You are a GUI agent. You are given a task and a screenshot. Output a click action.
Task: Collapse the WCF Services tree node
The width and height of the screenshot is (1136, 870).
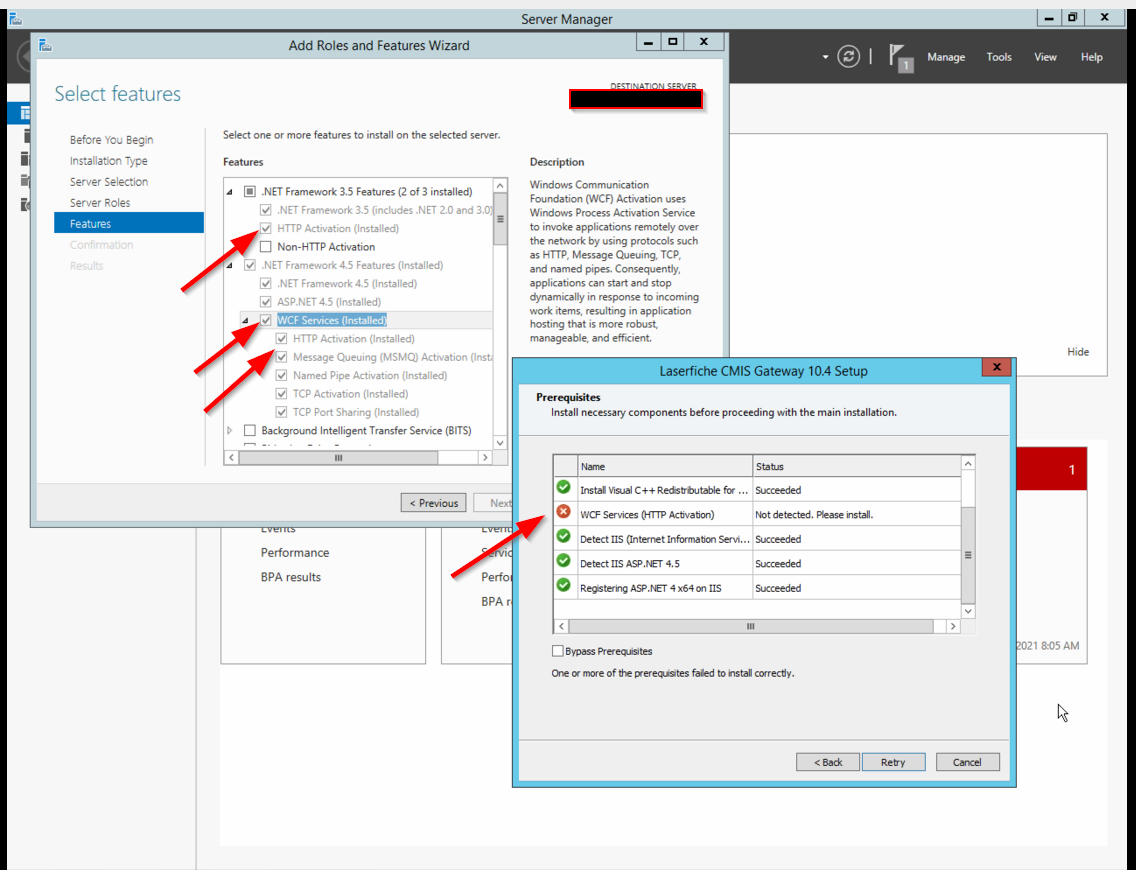(x=246, y=321)
